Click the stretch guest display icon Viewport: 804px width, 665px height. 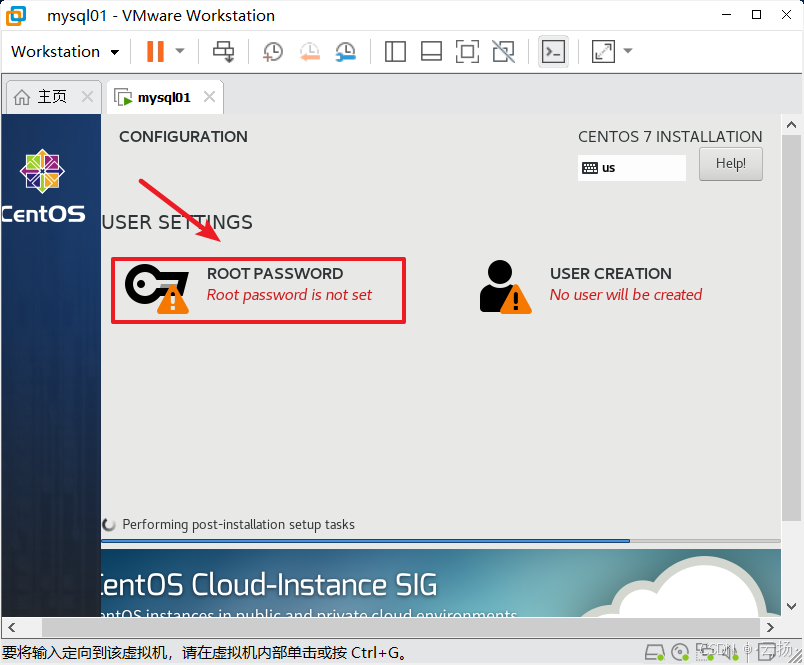pyautogui.click(x=603, y=51)
